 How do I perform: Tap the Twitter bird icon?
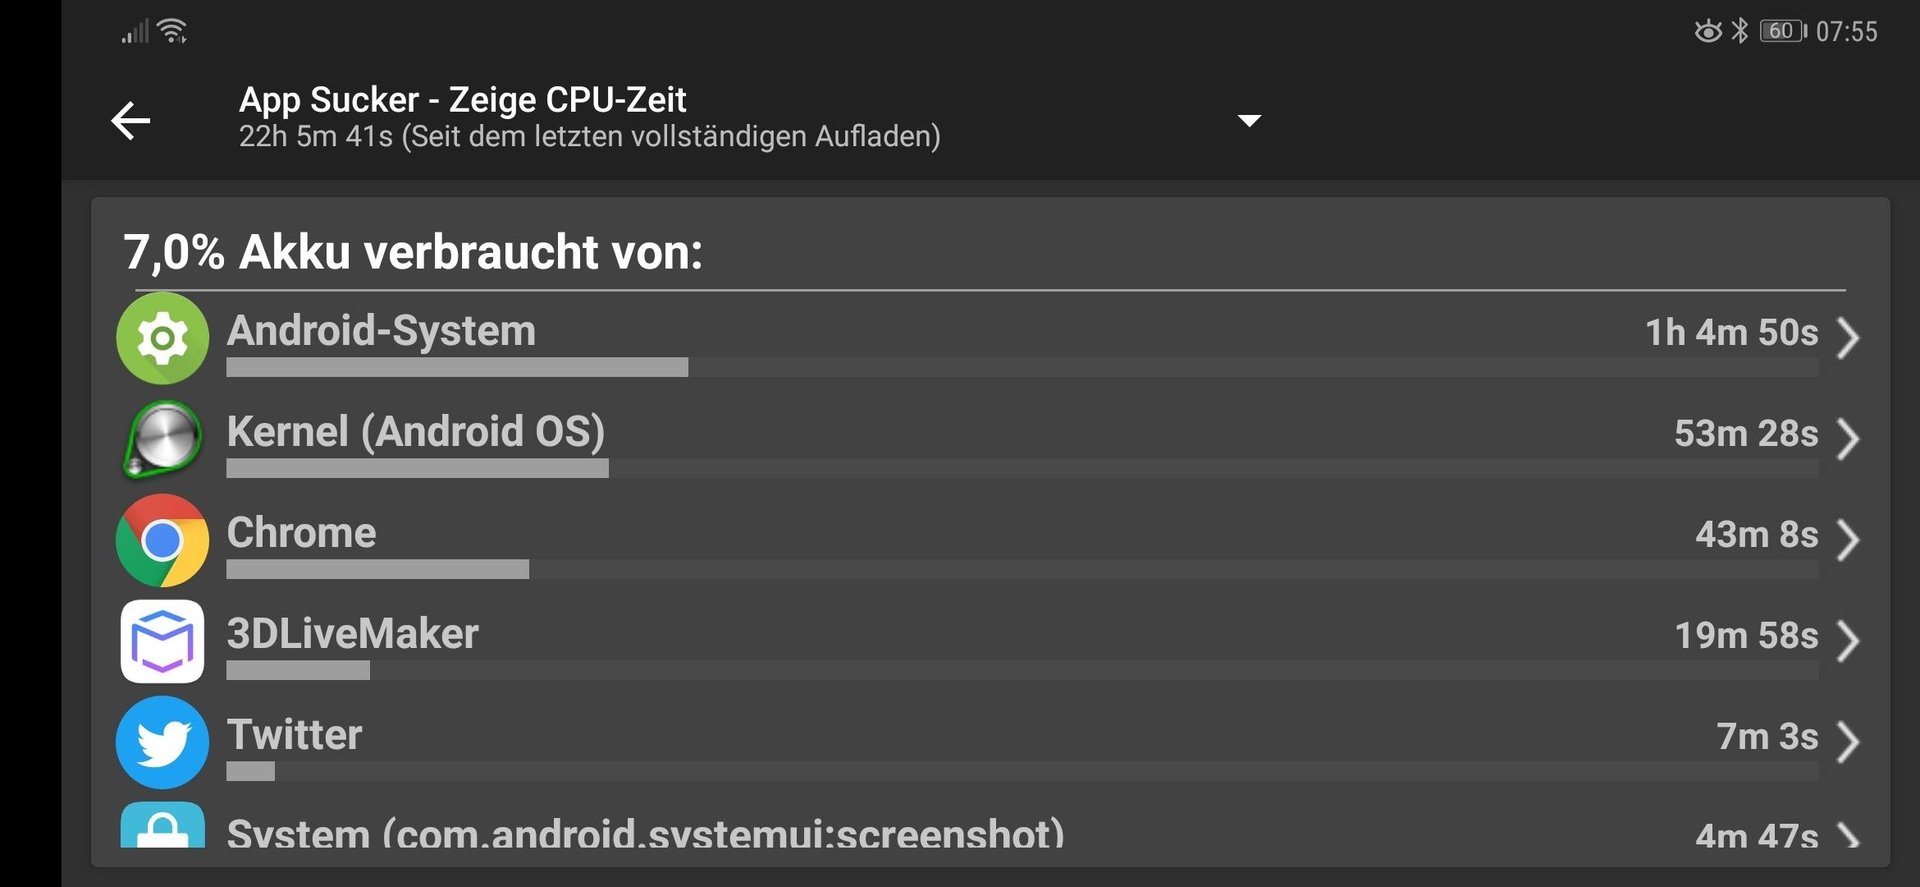click(x=162, y=742)
